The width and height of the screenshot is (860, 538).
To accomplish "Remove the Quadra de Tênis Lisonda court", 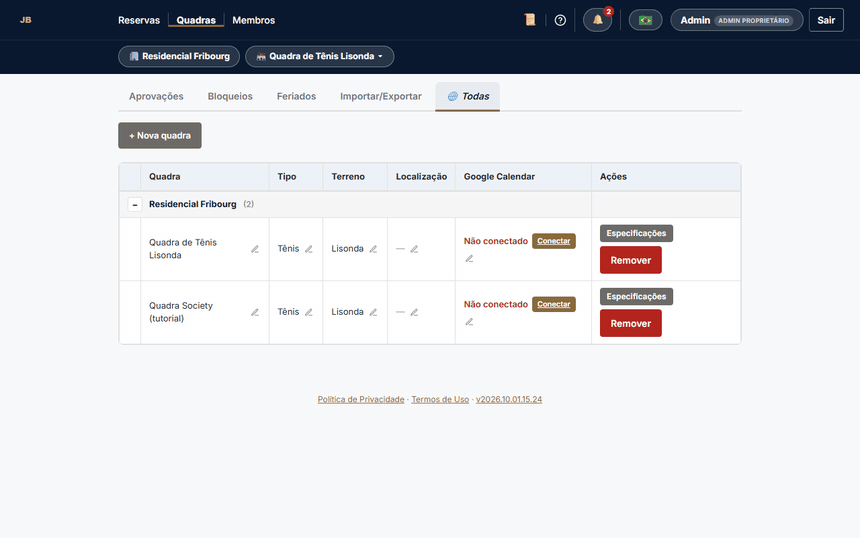I will [630, 260].
